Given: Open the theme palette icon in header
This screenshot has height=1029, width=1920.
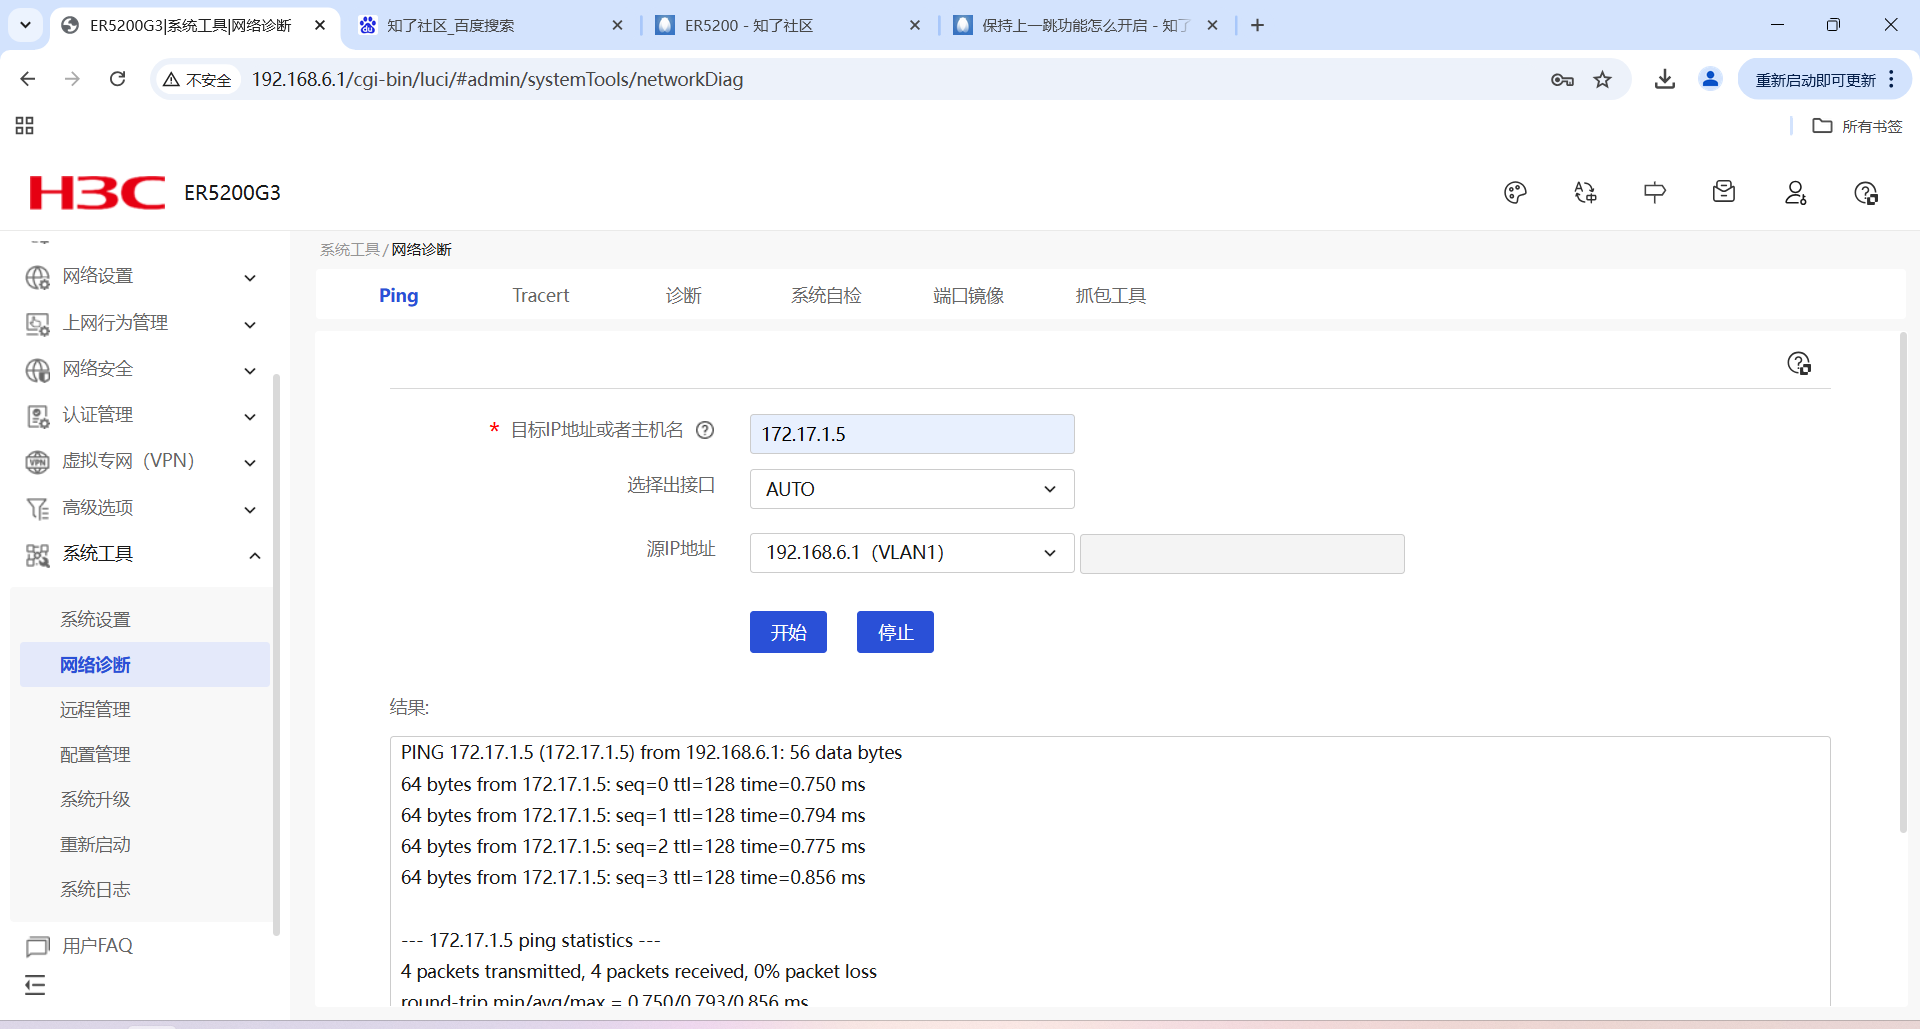Looking at the screenshot, I should click(x=1515, y=193).
